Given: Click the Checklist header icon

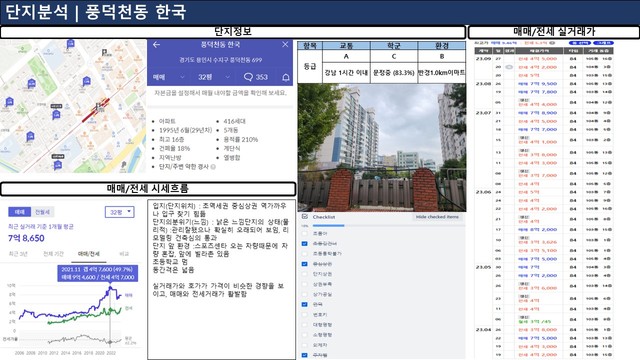Looking at the screenshot, I should pyautogui.click(x=305, y=216).
